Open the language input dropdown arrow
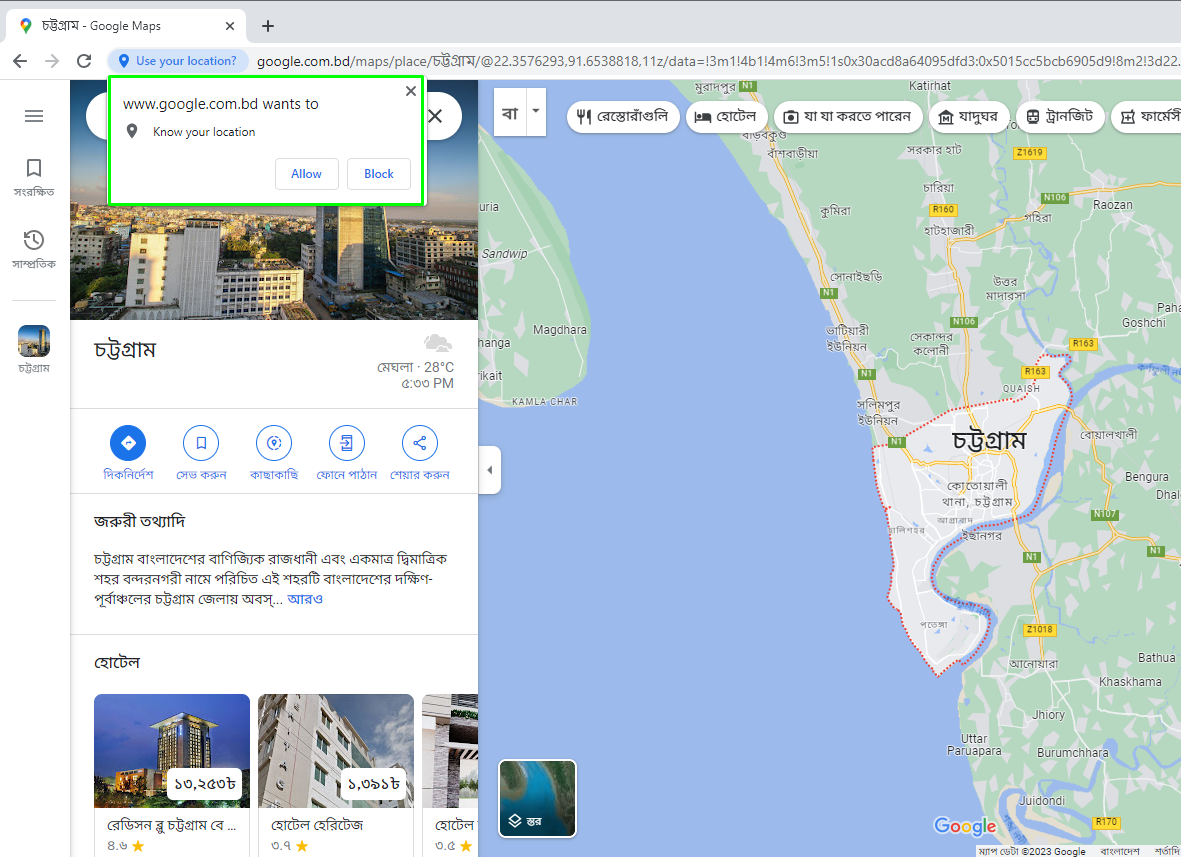Image resolution: width=1181 pixels, height=857 pixels. (536, 111)
